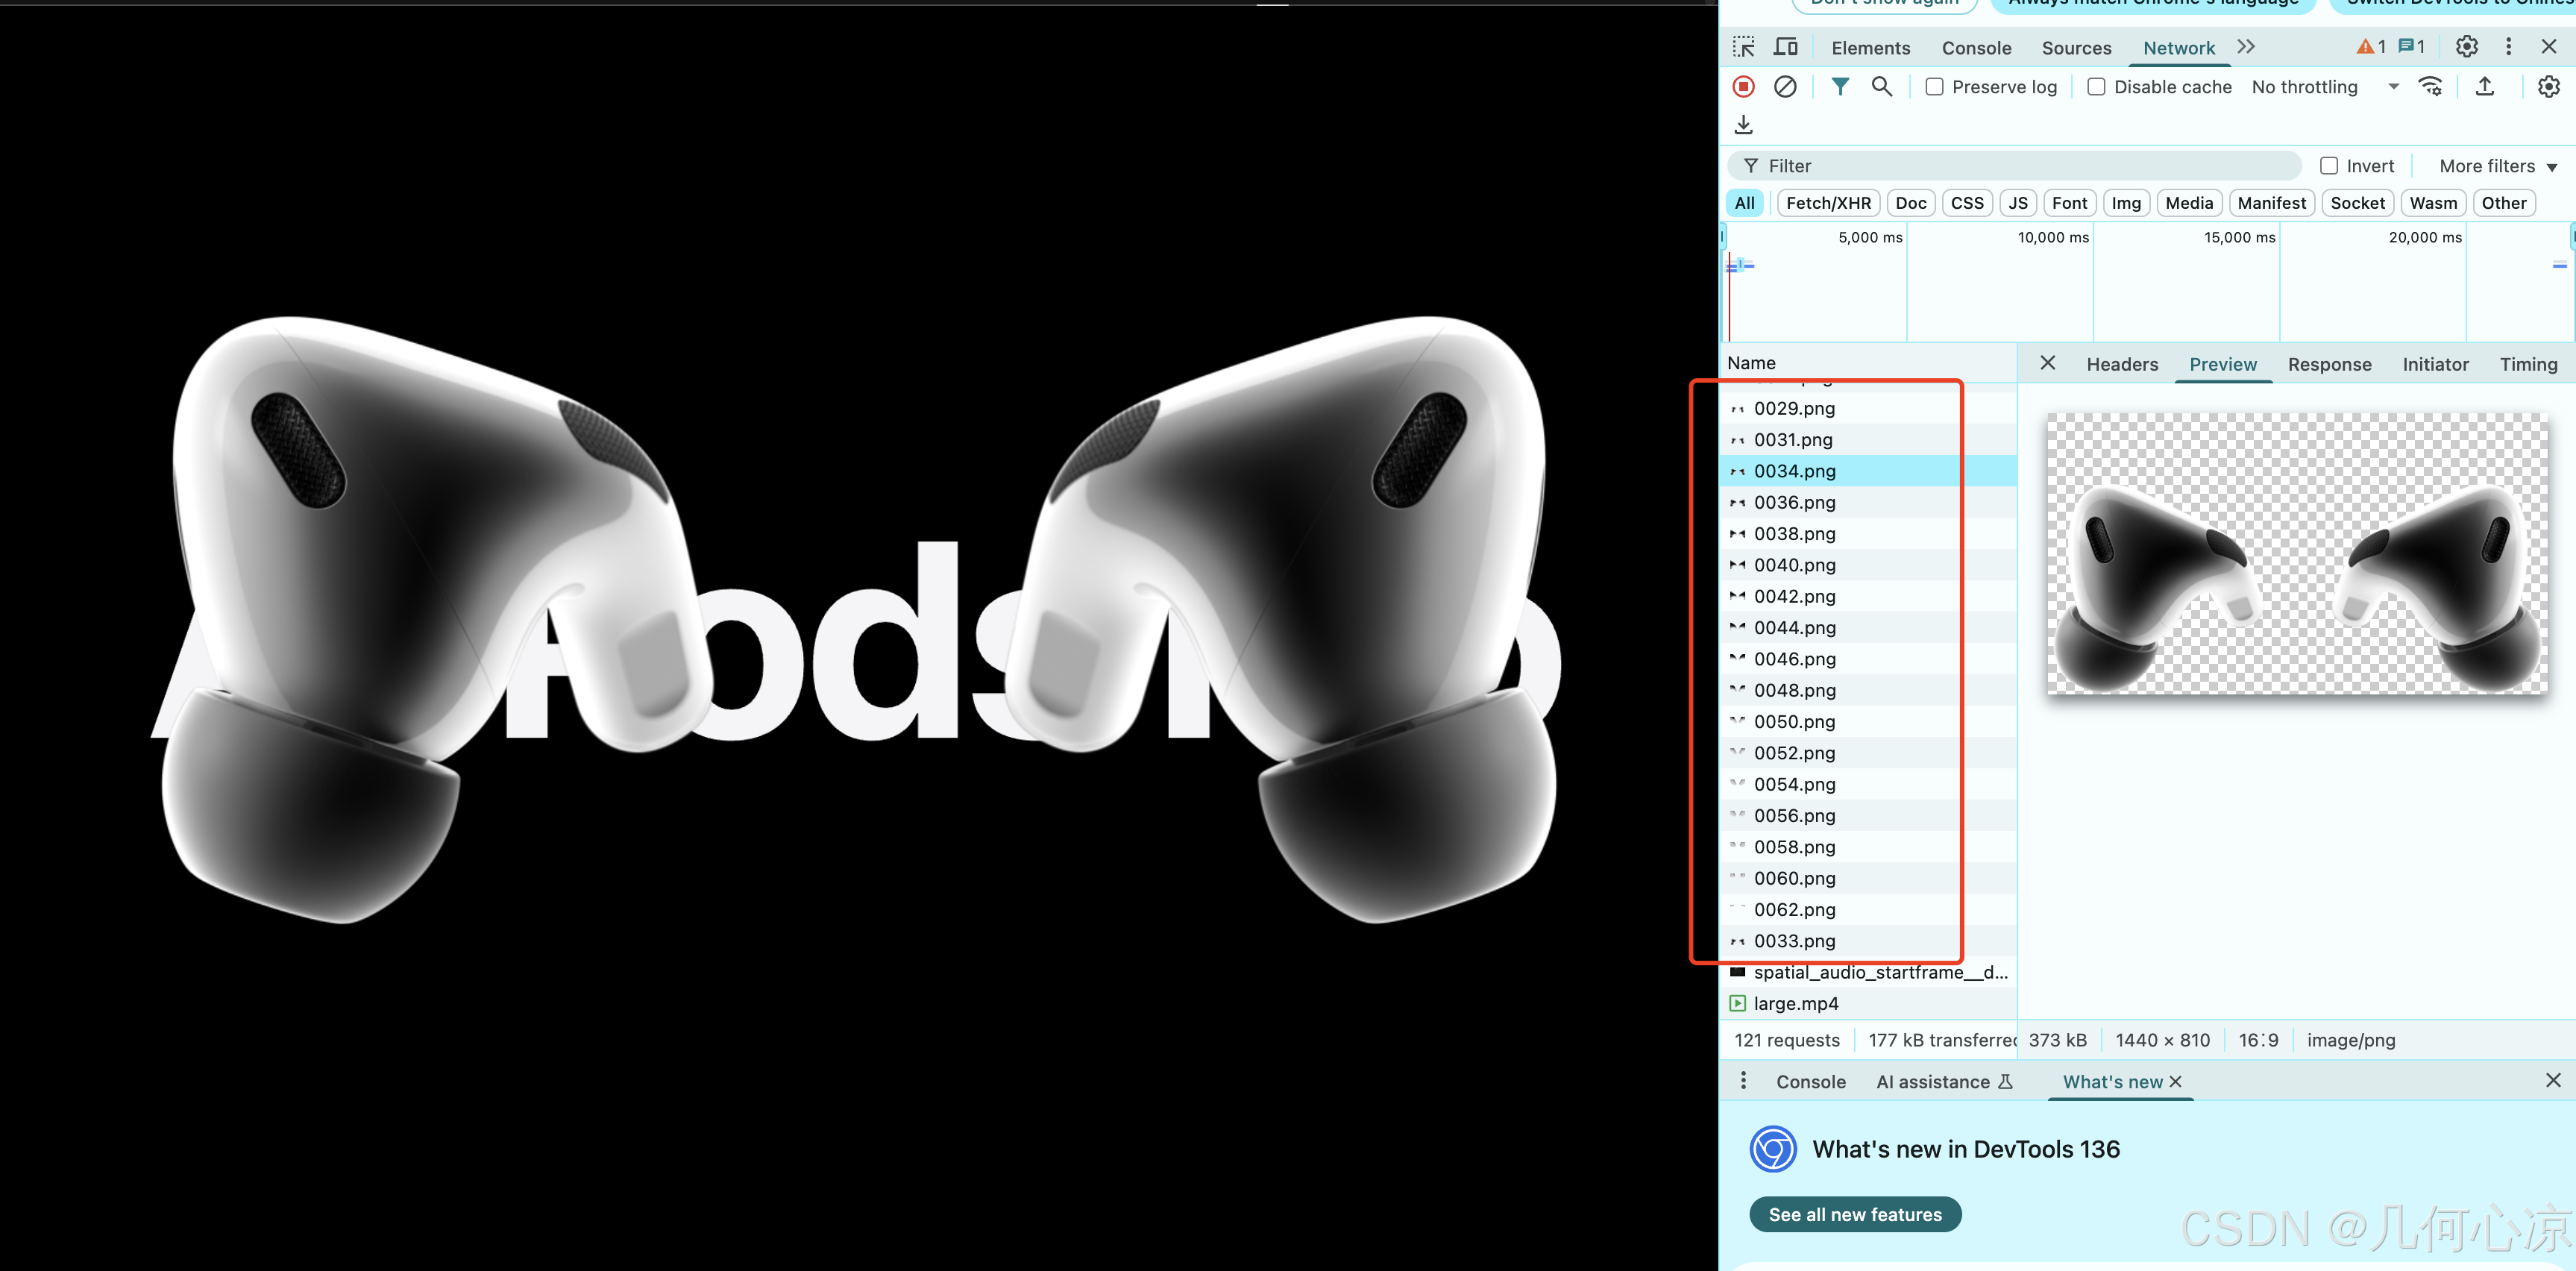Click the flask icon next to AI assistance
Screen dimensions: 2576x1271
click(x=2005, y=1082)
